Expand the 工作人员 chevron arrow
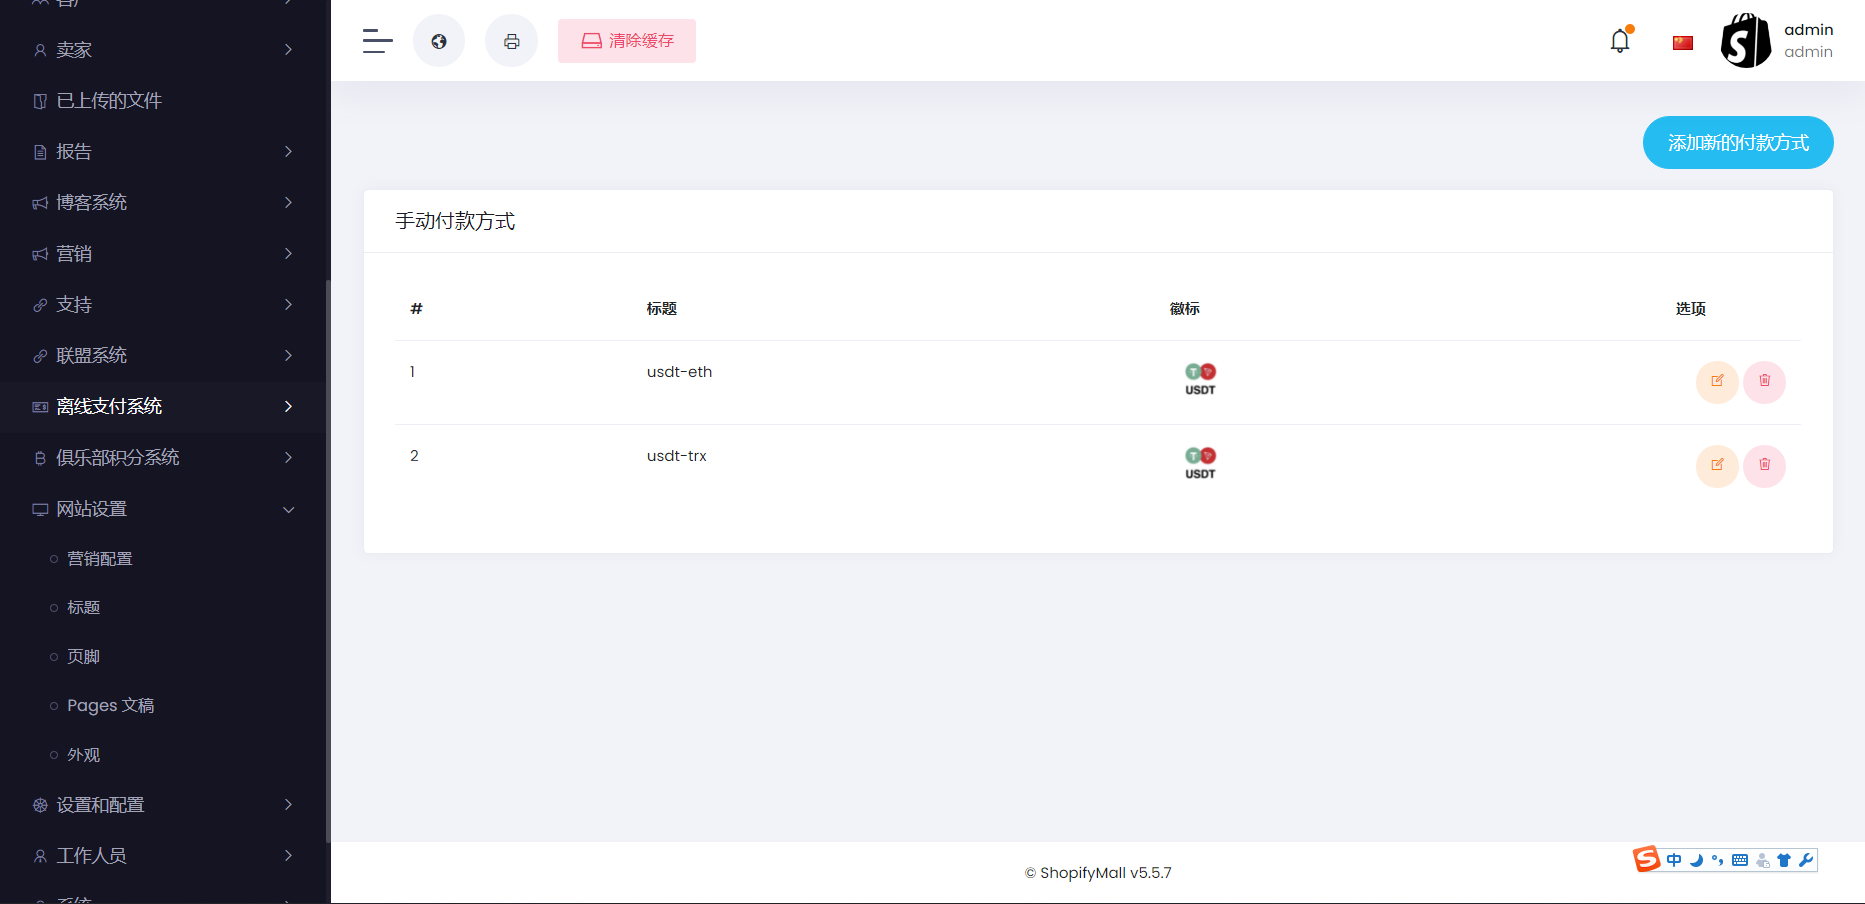1865x904 pixels. point(288,856)
